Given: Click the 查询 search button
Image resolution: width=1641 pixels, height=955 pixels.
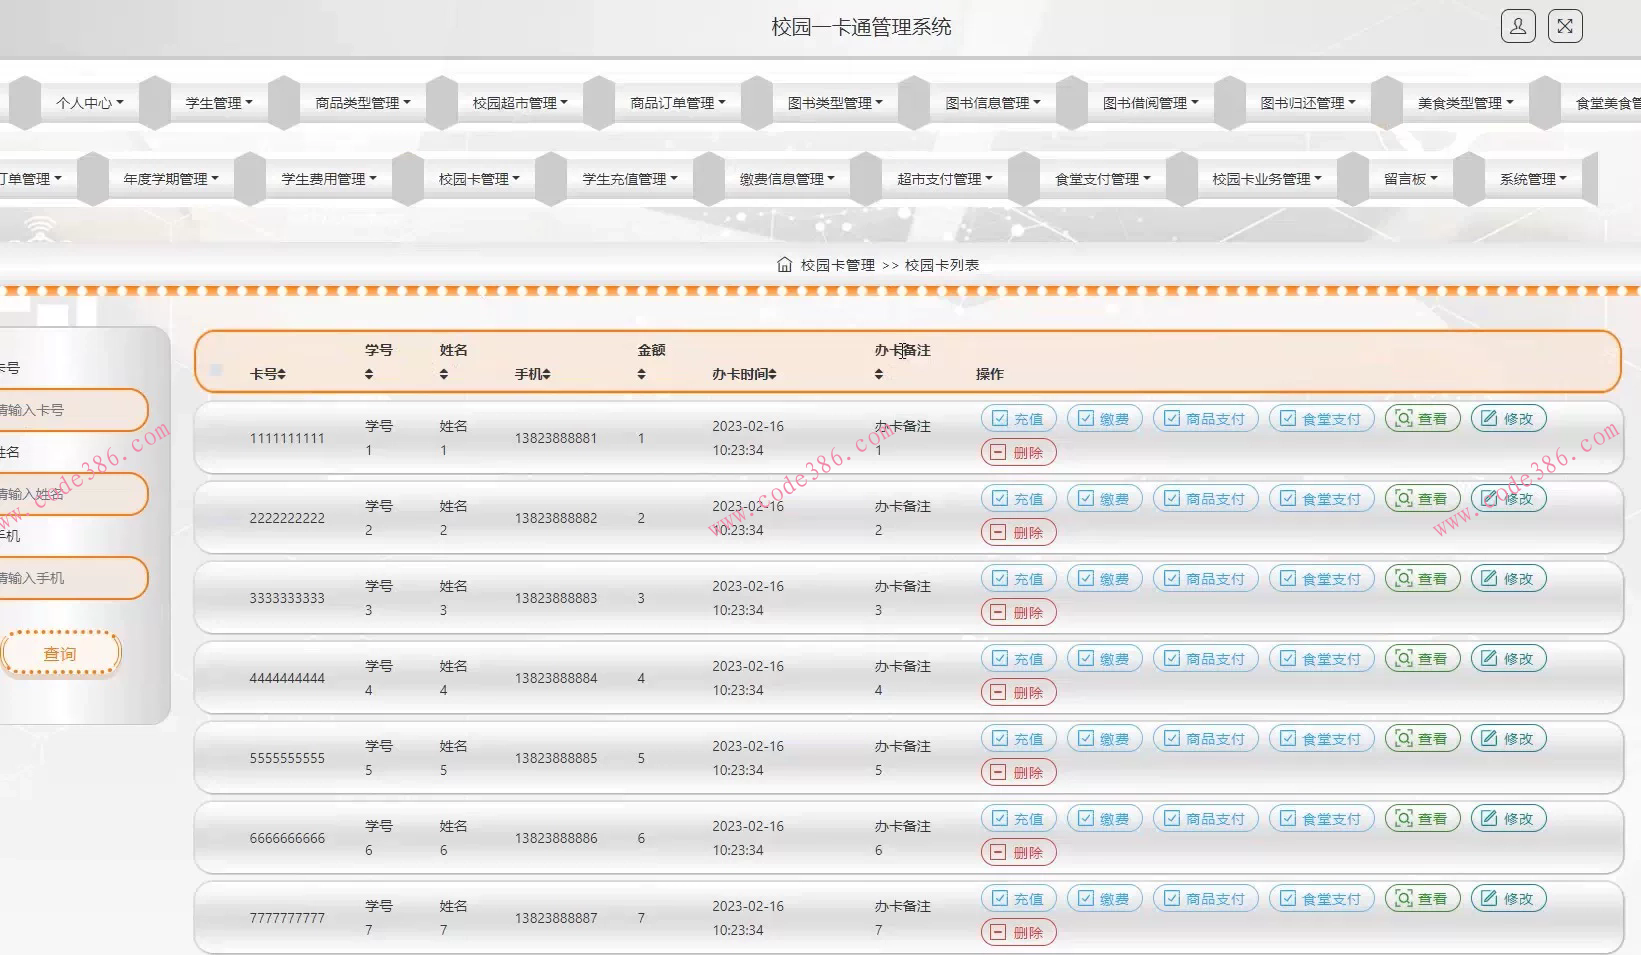Looking at the screenshot, I should click(x=60, y=654).
